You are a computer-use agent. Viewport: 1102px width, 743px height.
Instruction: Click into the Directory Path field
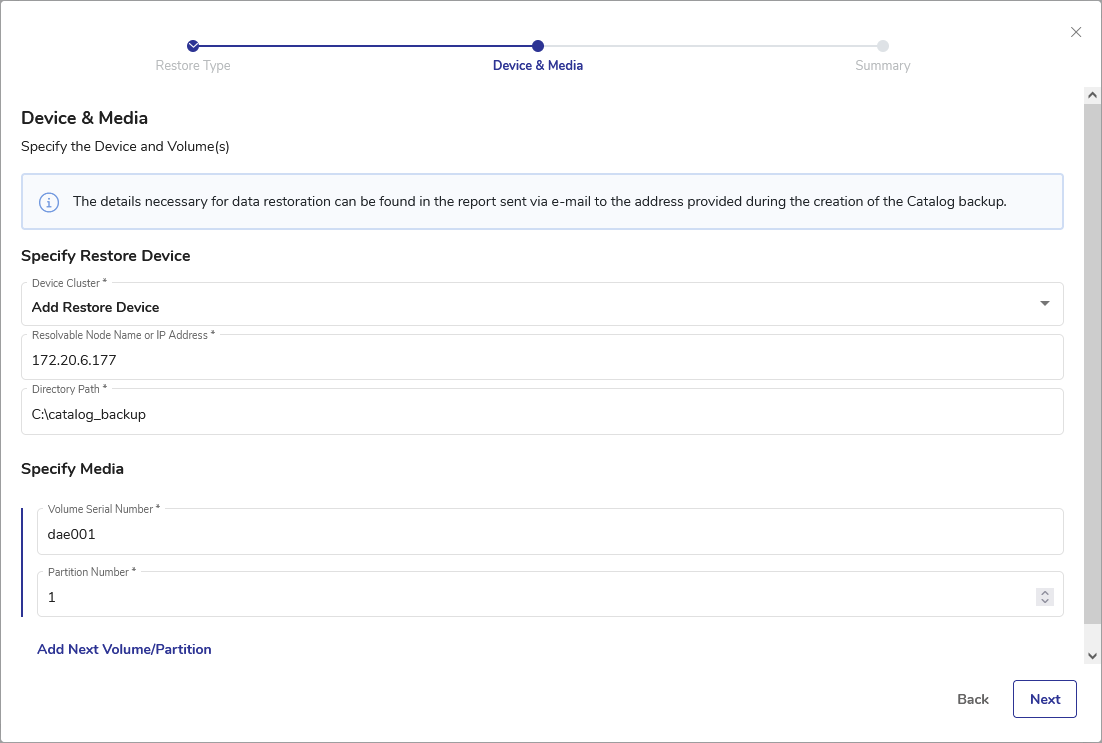[x=541, y=414]
